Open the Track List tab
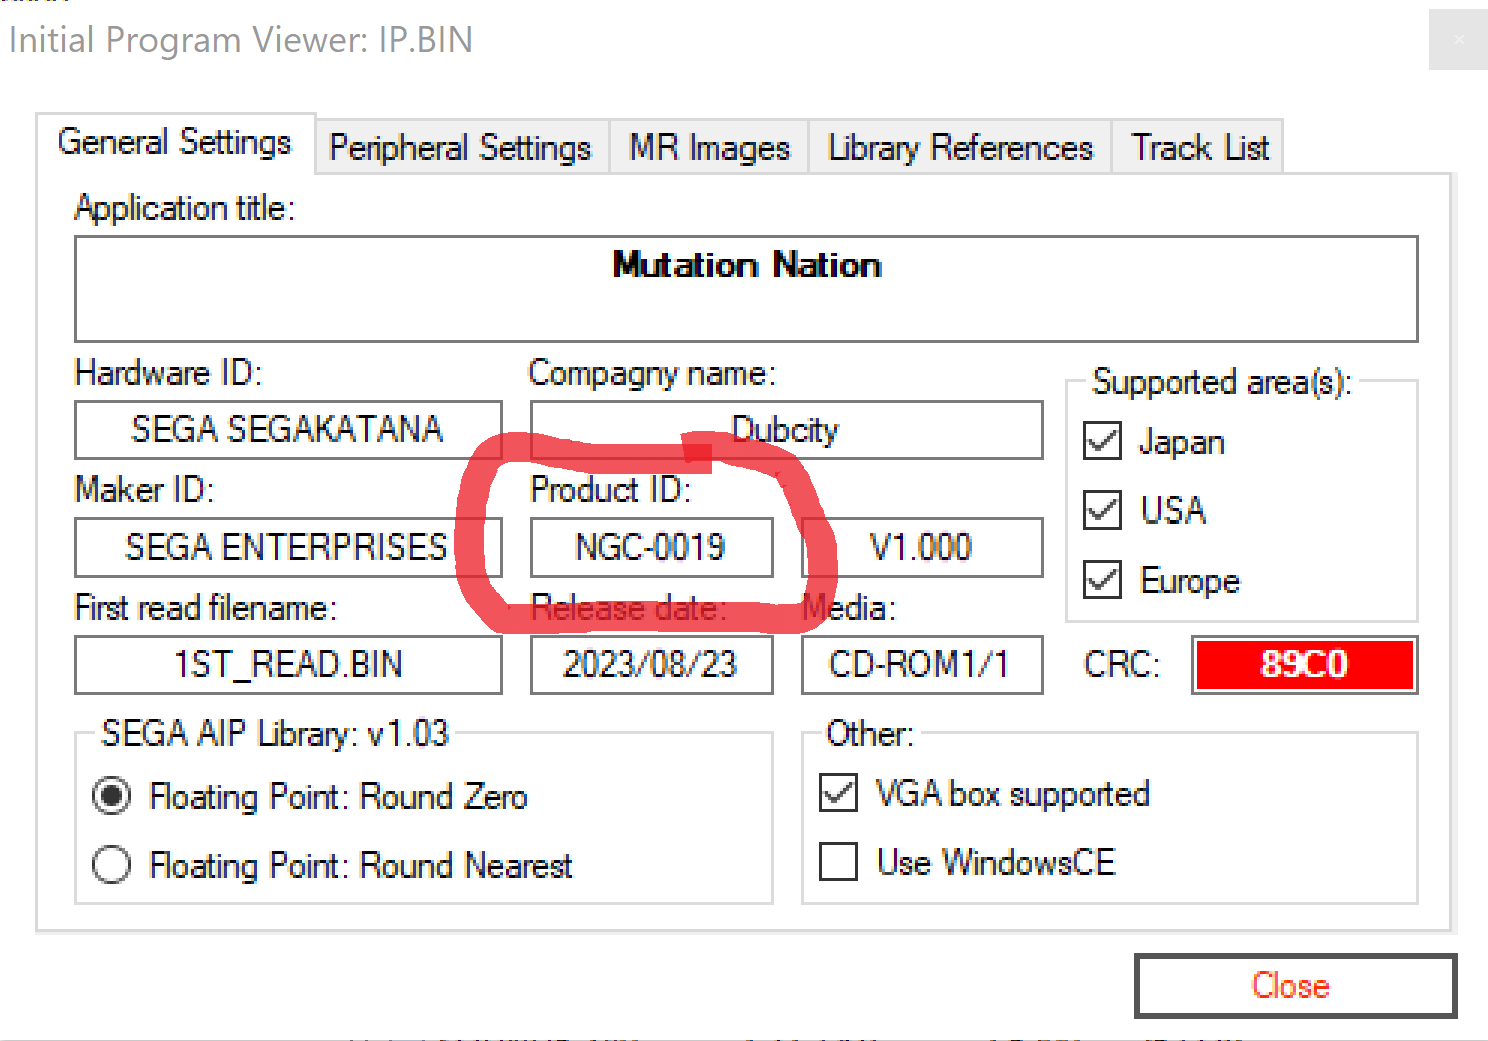Viewport: 1488px width, 1041px height. tap(1198, 148)
